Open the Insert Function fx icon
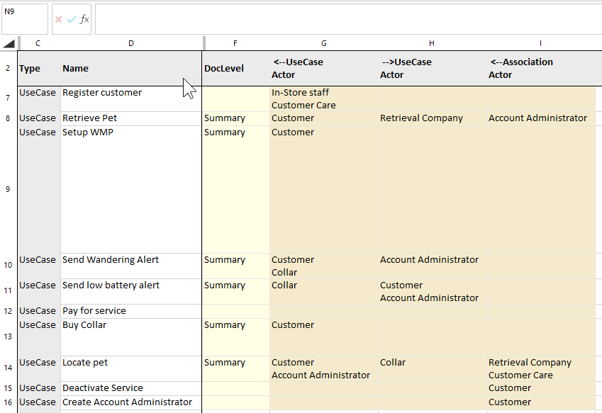602x413 pixels. pos(84,19)
